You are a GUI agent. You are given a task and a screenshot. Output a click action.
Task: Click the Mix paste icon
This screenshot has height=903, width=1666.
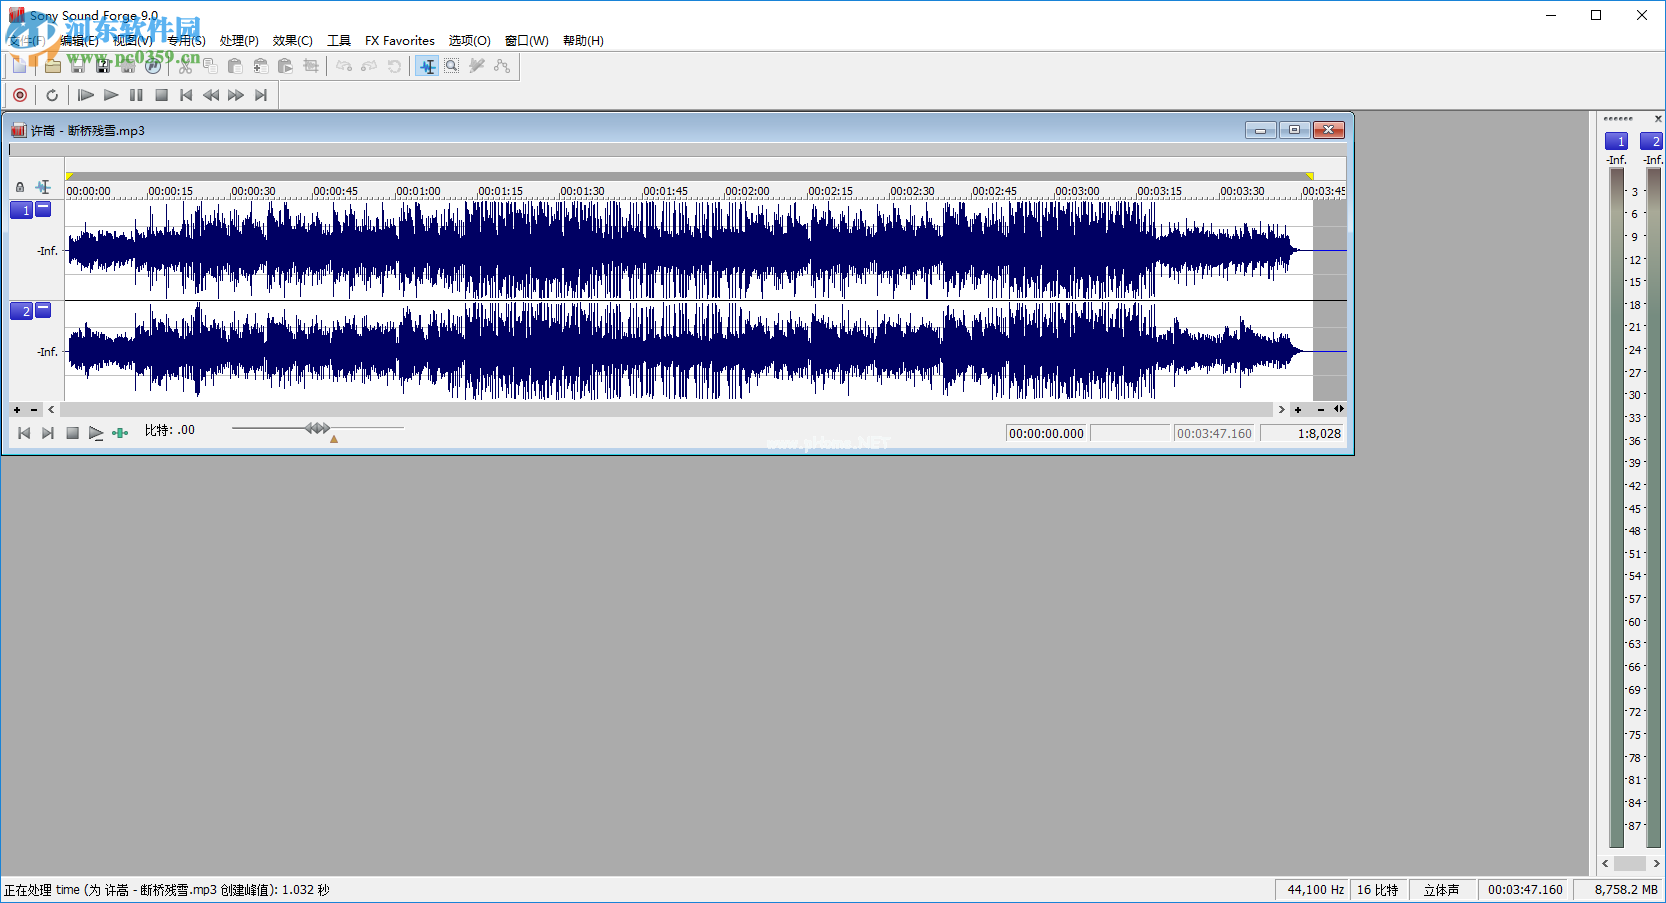coord(260,66)
